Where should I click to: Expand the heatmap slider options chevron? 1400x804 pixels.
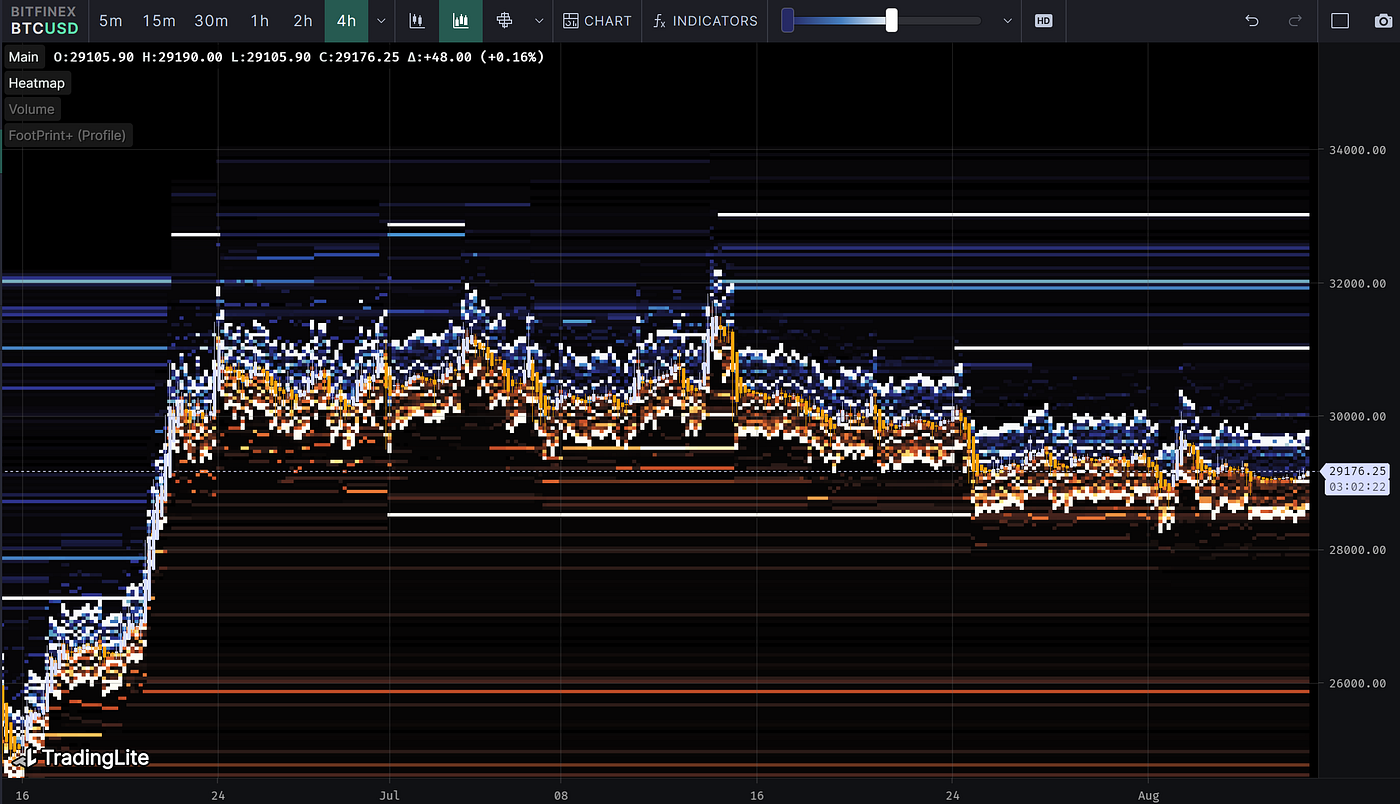coord(1007,20)
